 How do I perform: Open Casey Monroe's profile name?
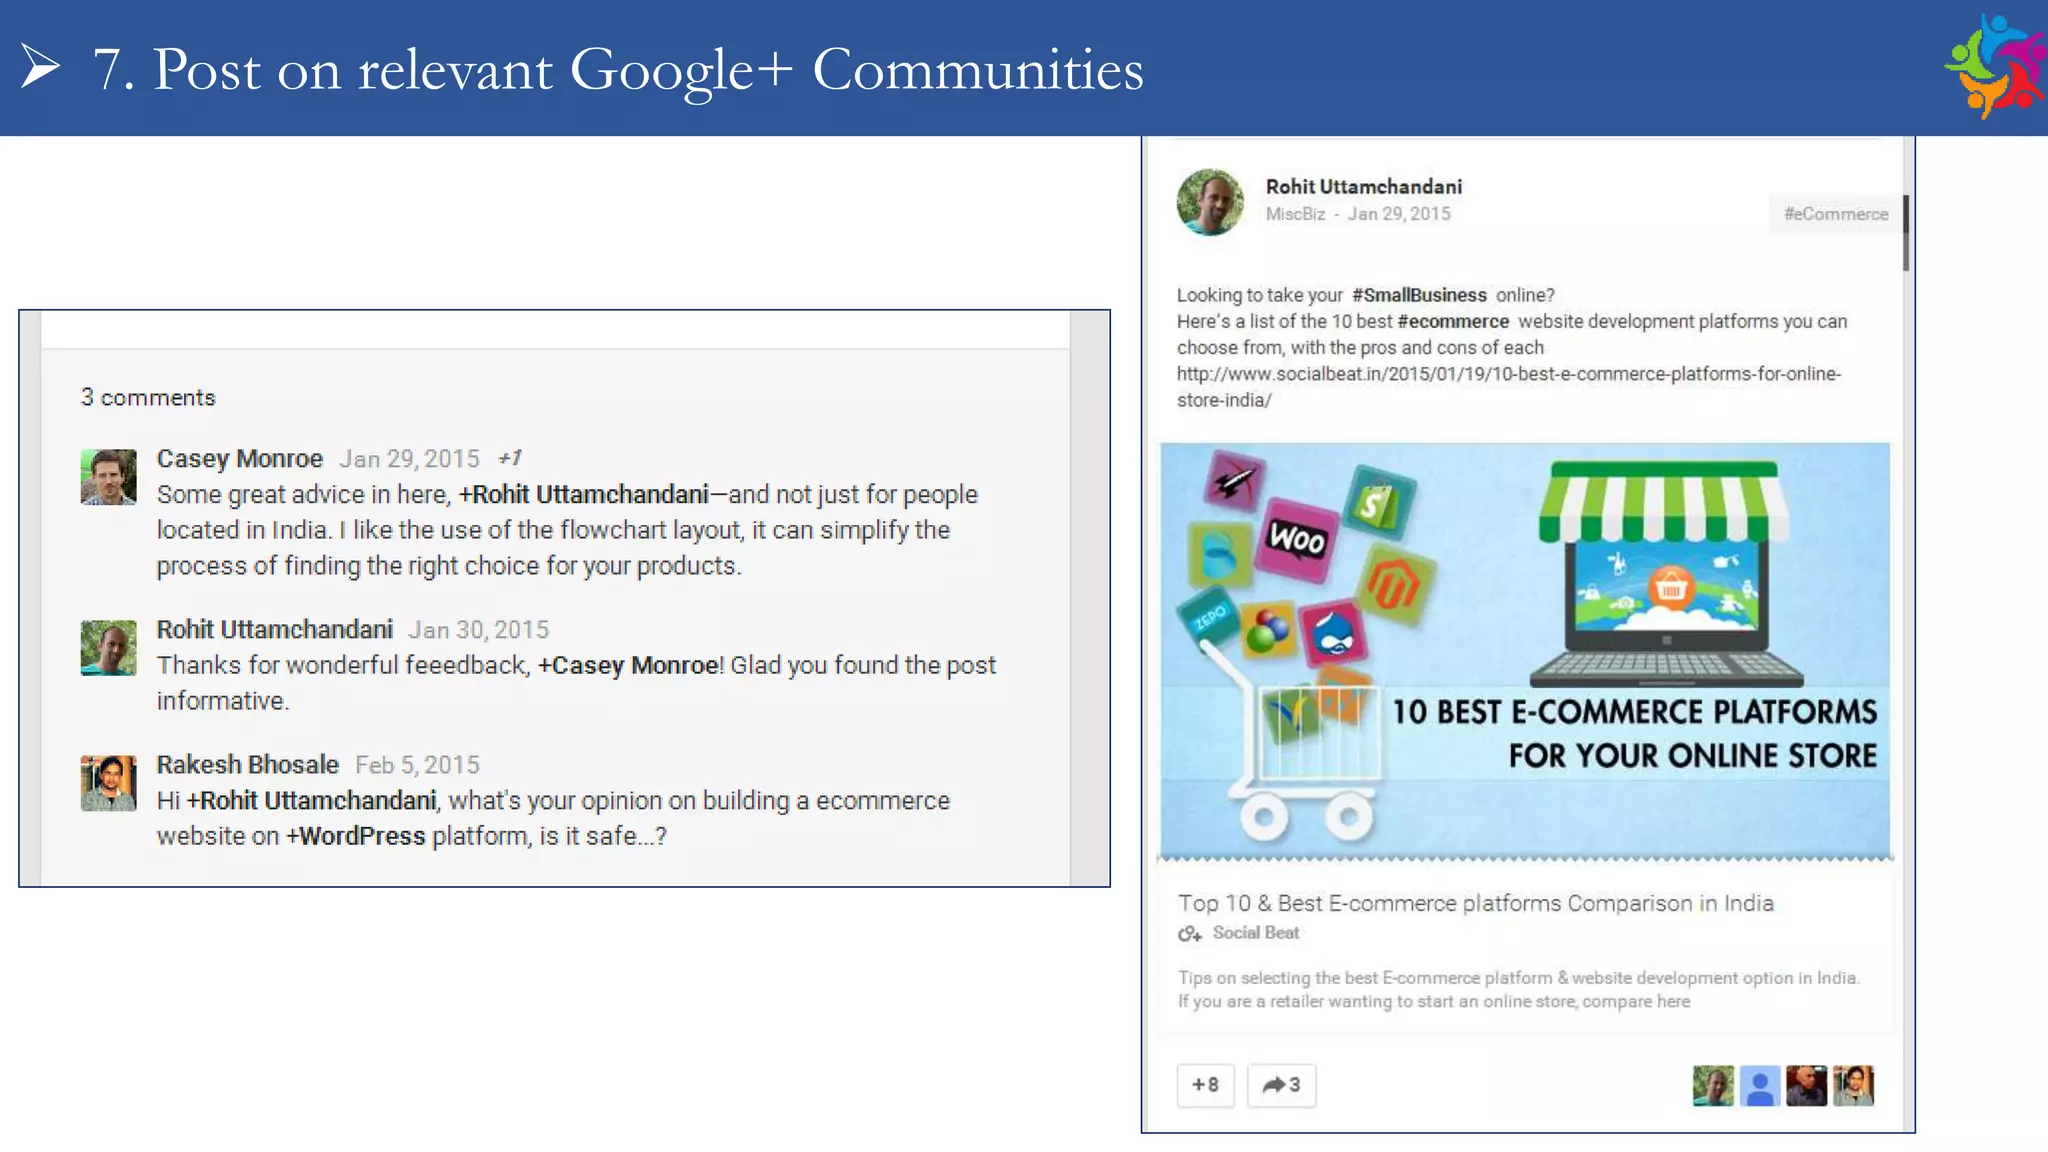240,459
